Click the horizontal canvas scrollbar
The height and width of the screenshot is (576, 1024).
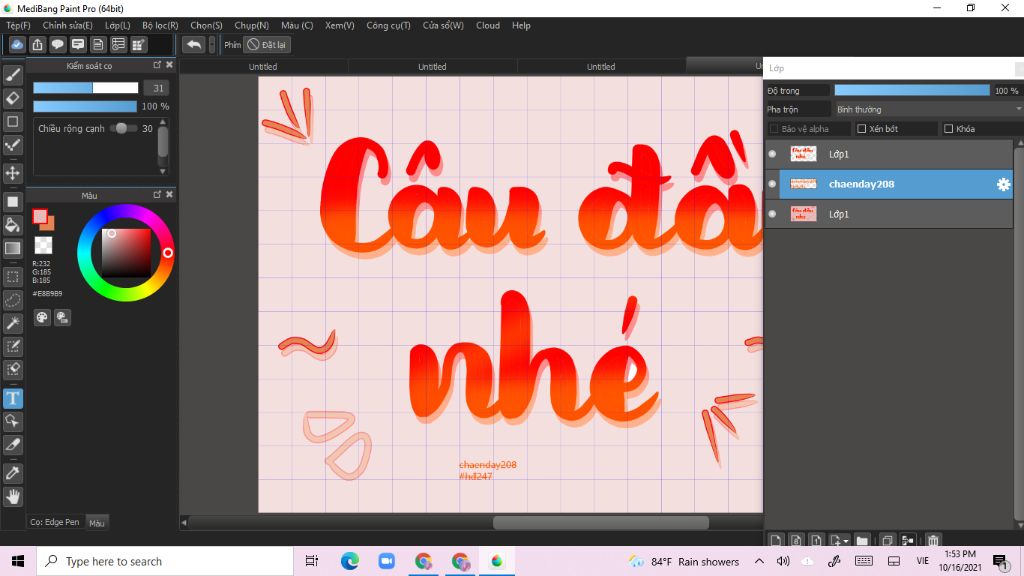click(601, 522)
